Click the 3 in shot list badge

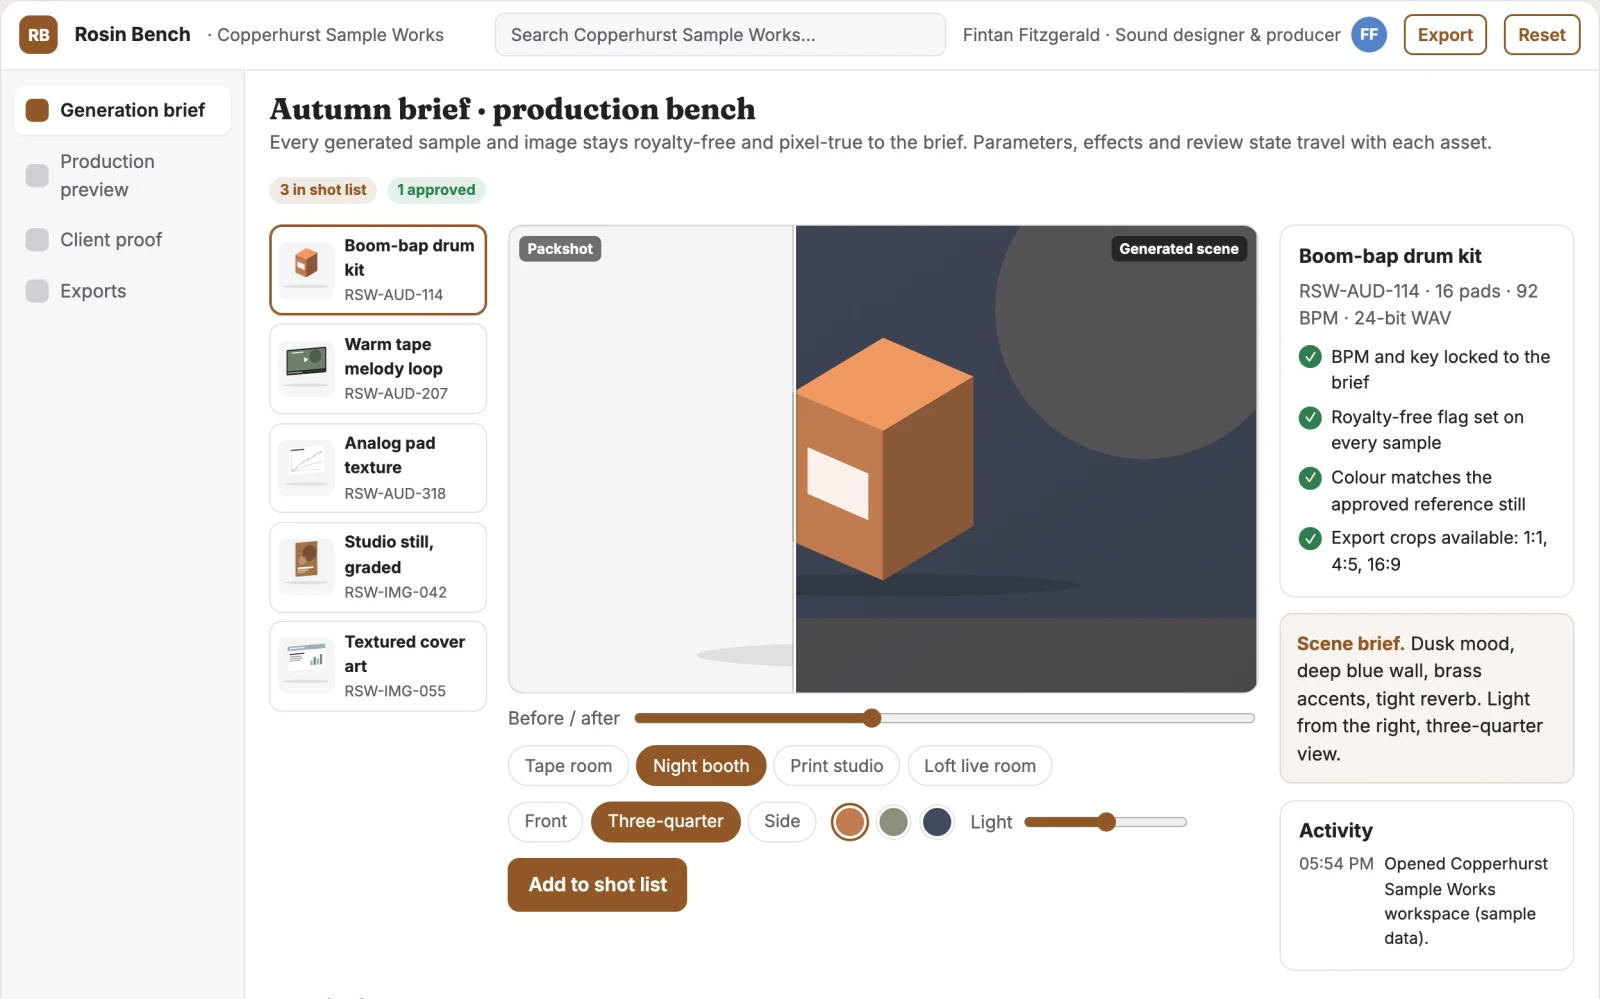pyautogui.click(x=323, y=190)
